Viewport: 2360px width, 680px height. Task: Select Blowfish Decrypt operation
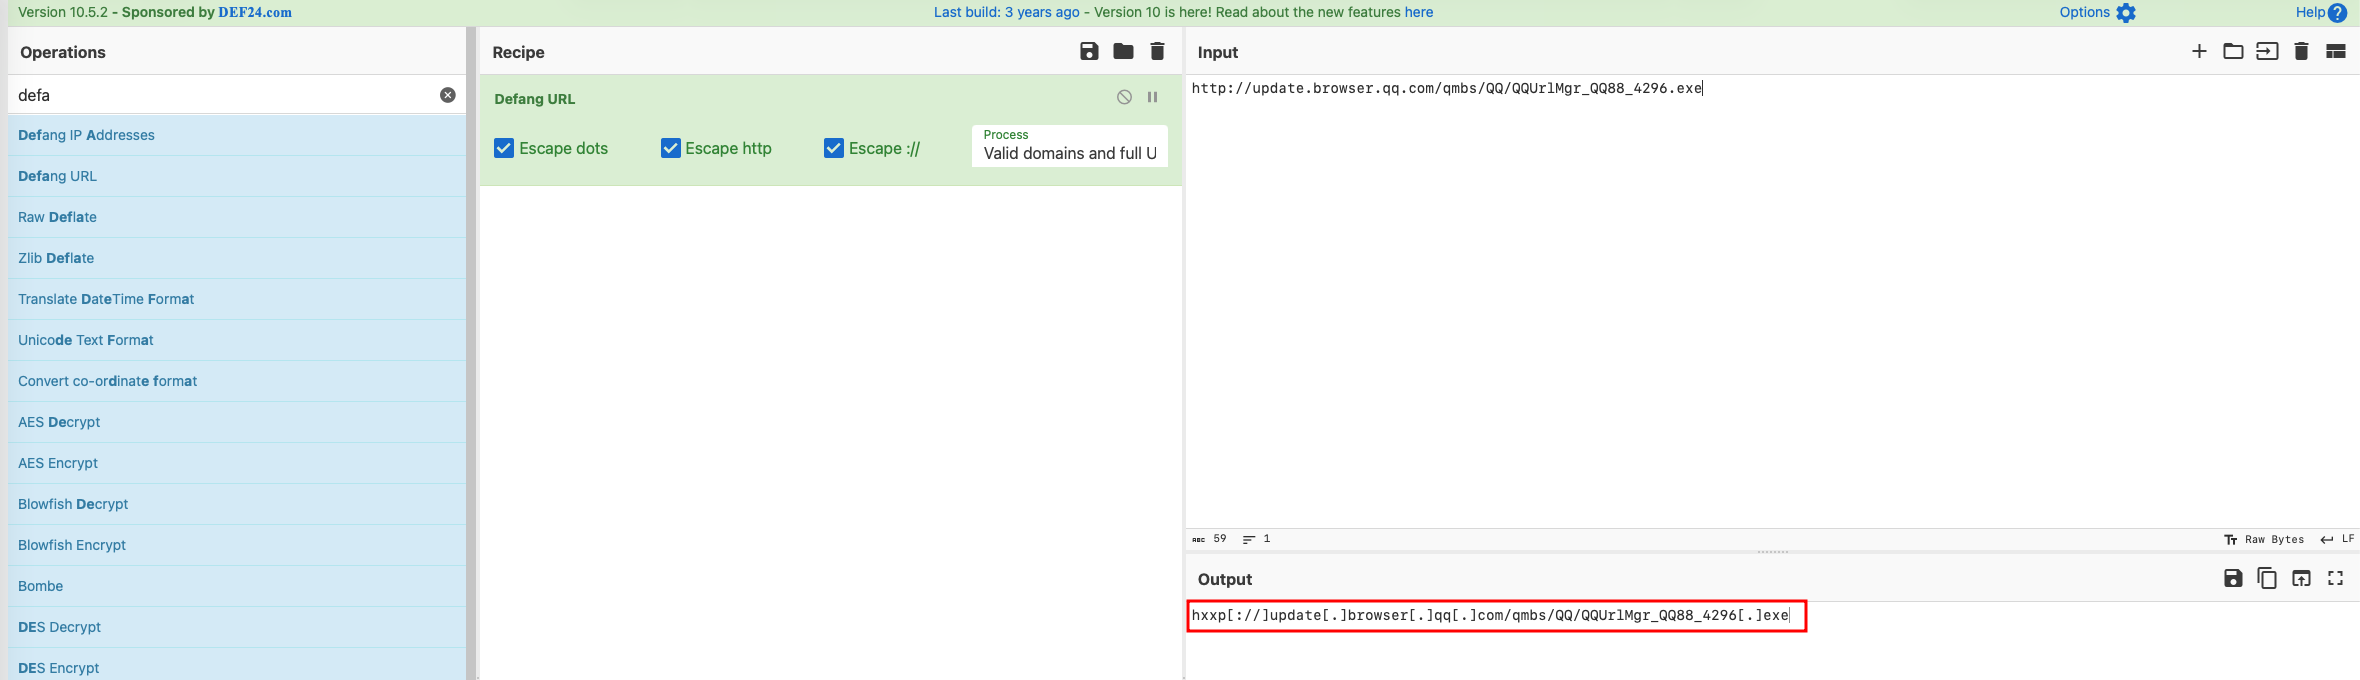point(237,504)
